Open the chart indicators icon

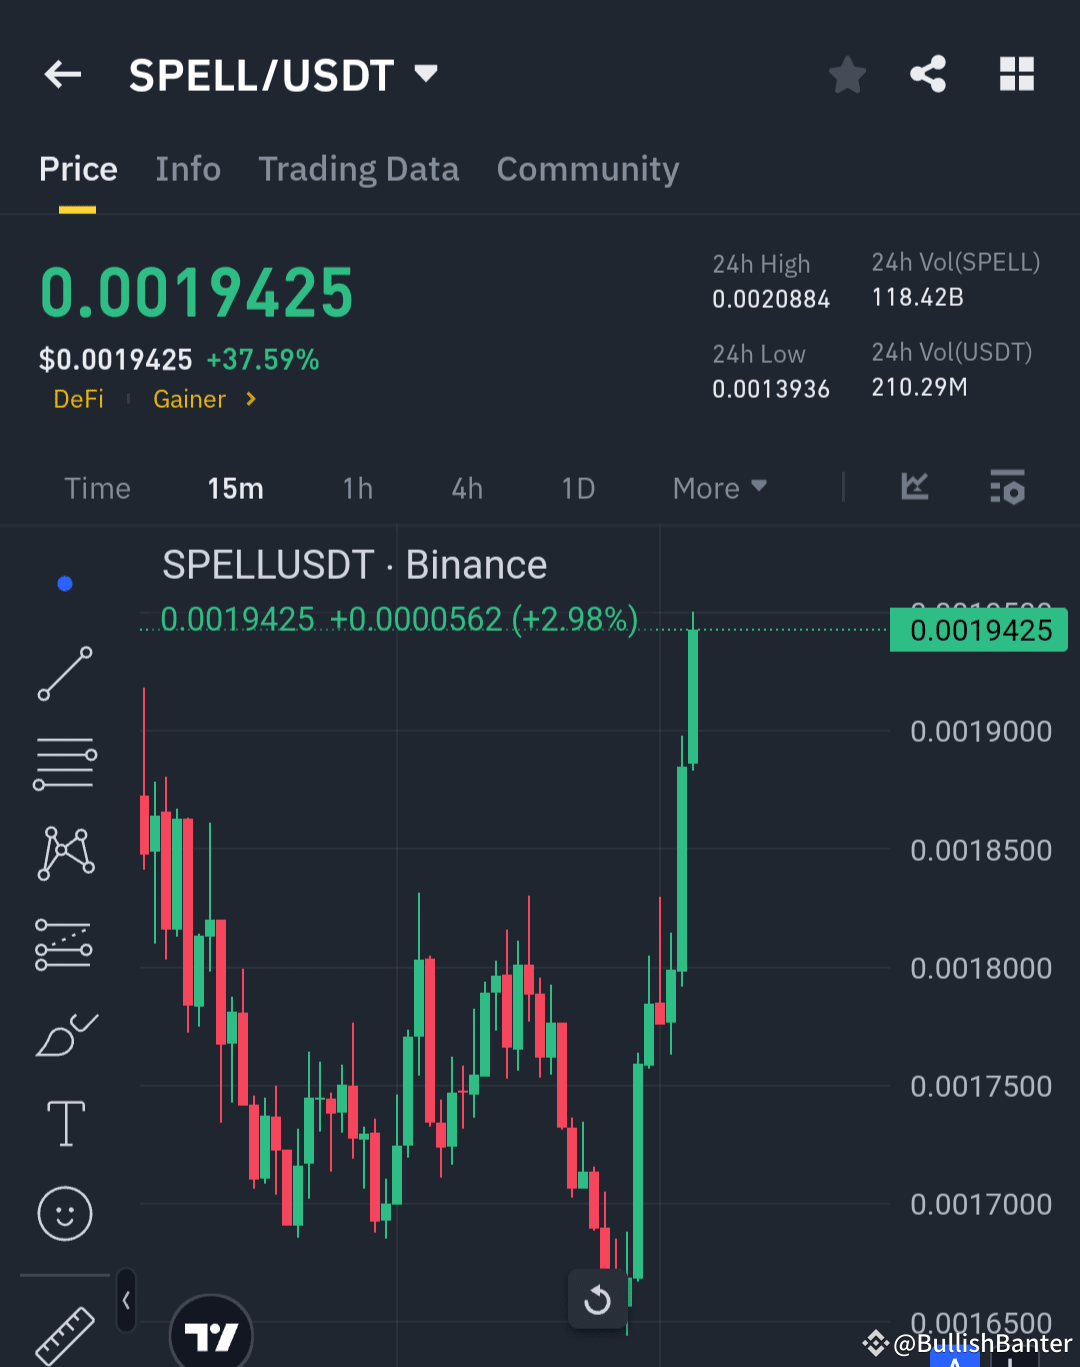pyautogui.click(x=914, y=488)
